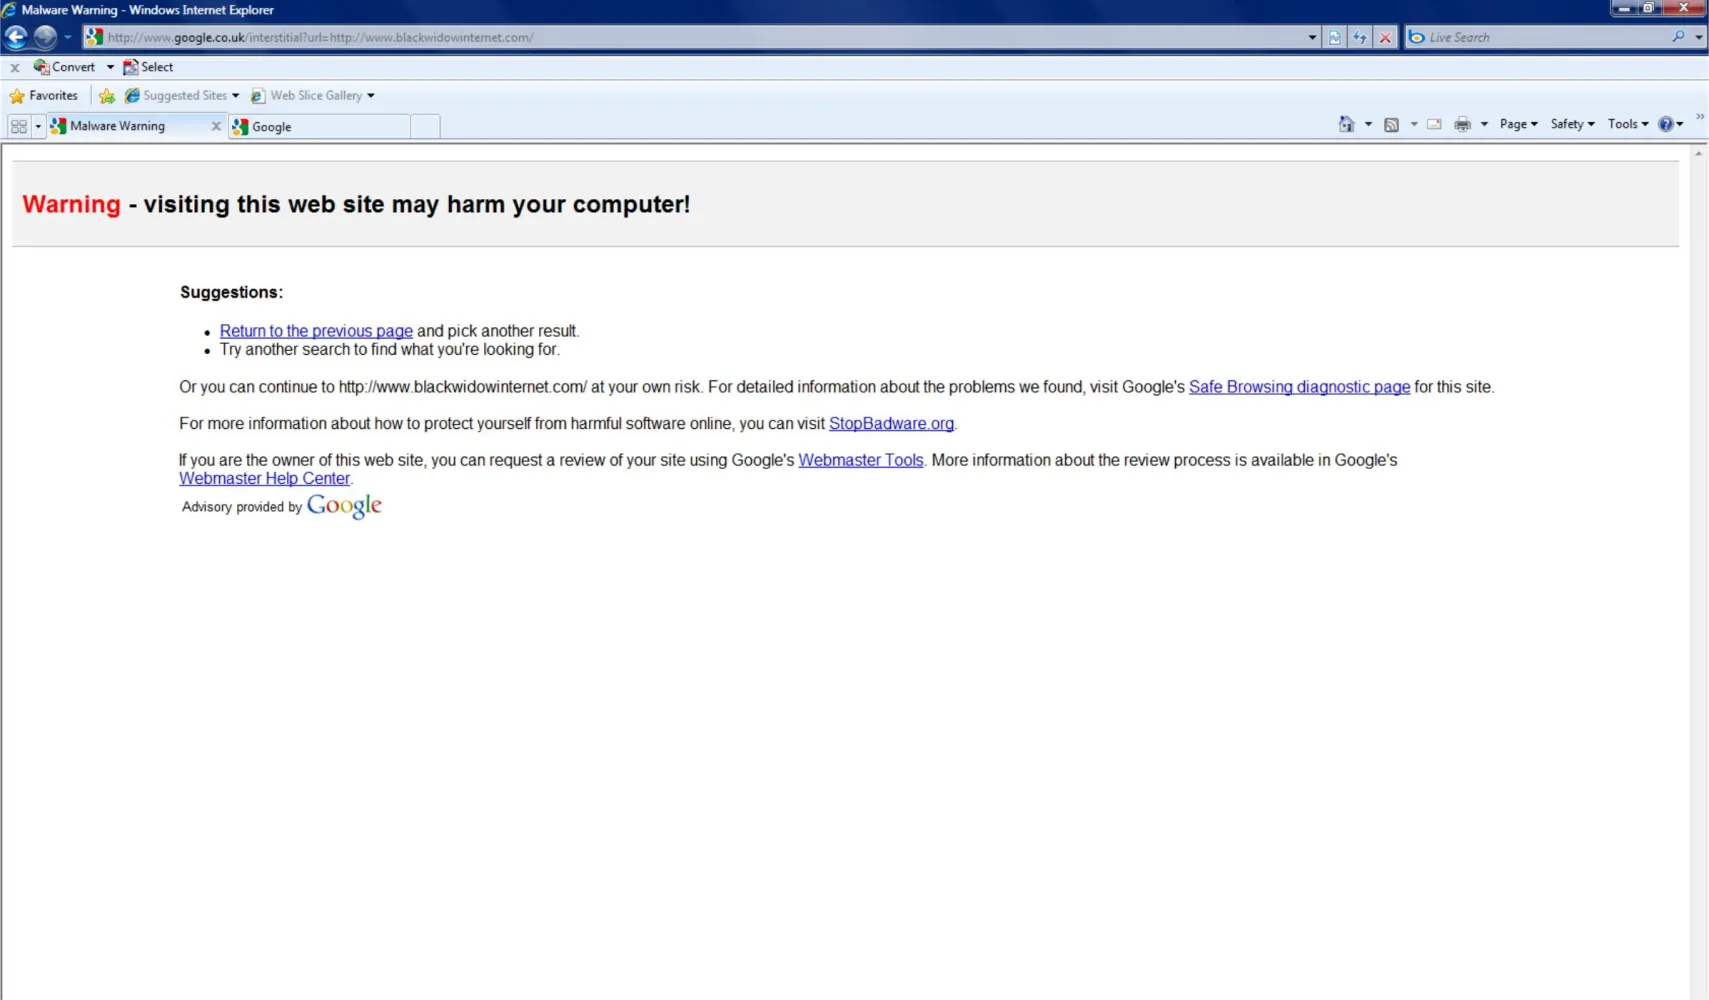Image resolution: width=1709 pixels, height=1000 pixels.
Task: Visit the StopBadware.org link
Action: click(891, 423)
